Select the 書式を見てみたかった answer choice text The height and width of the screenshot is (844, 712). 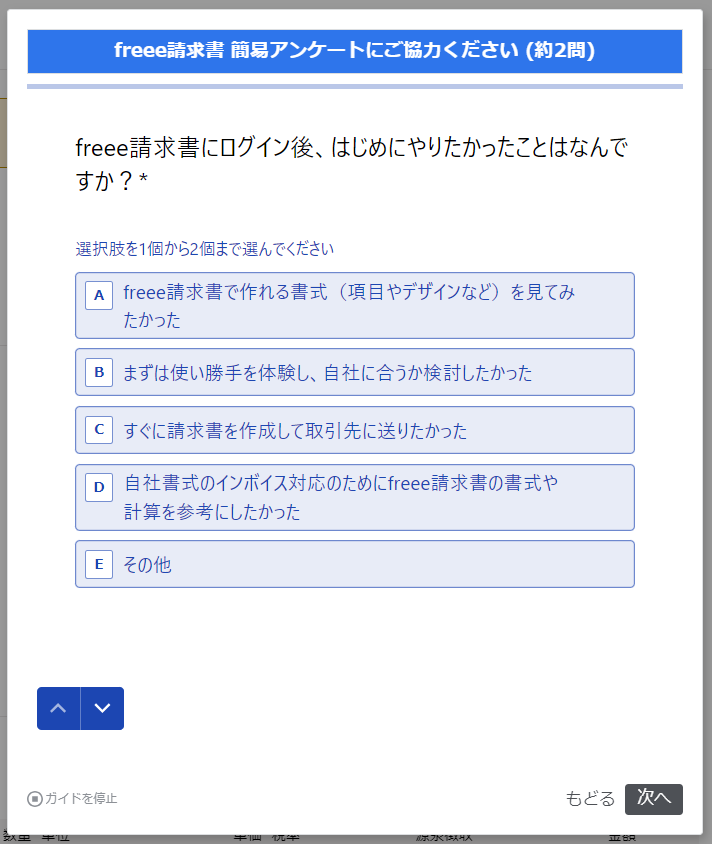(x=349, y=306)
